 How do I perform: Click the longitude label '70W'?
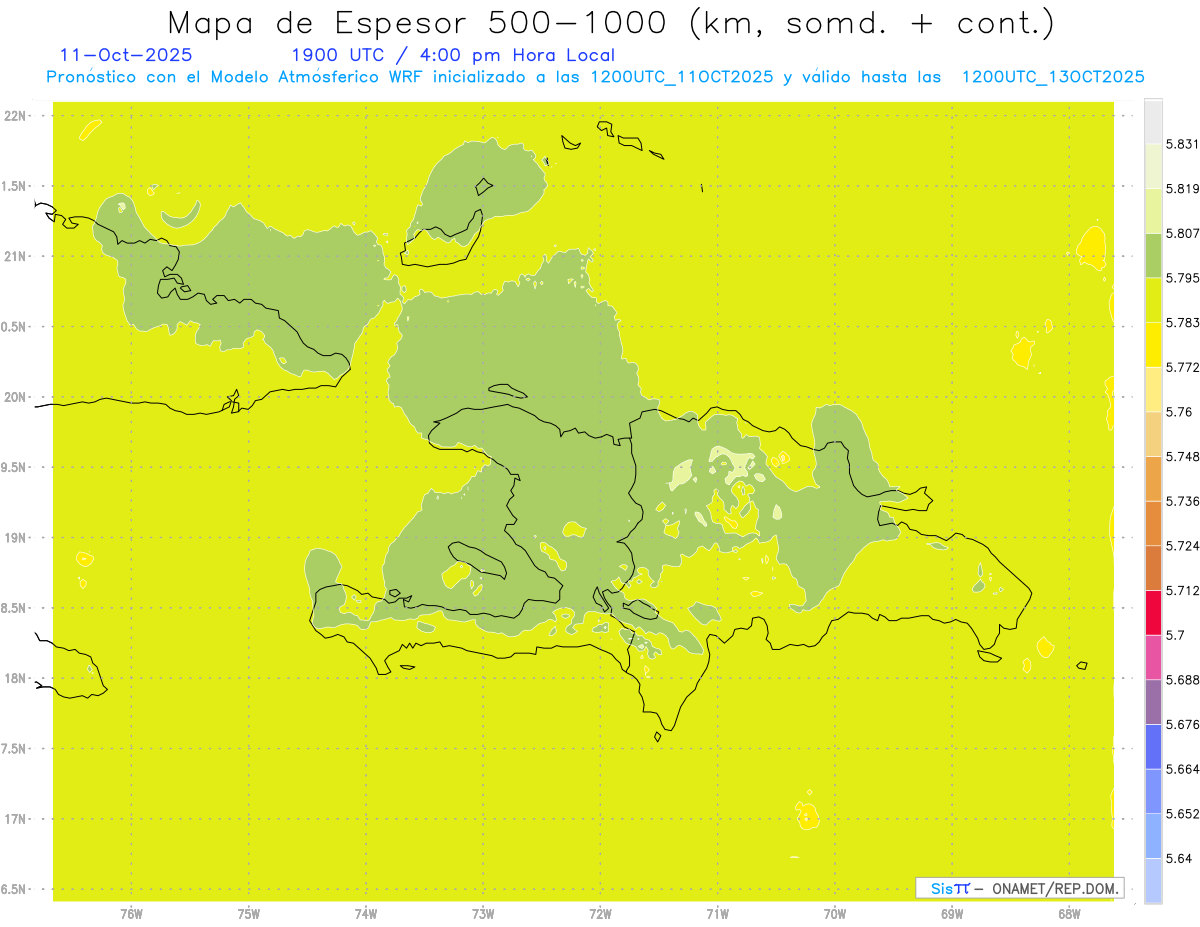point(835,914)
